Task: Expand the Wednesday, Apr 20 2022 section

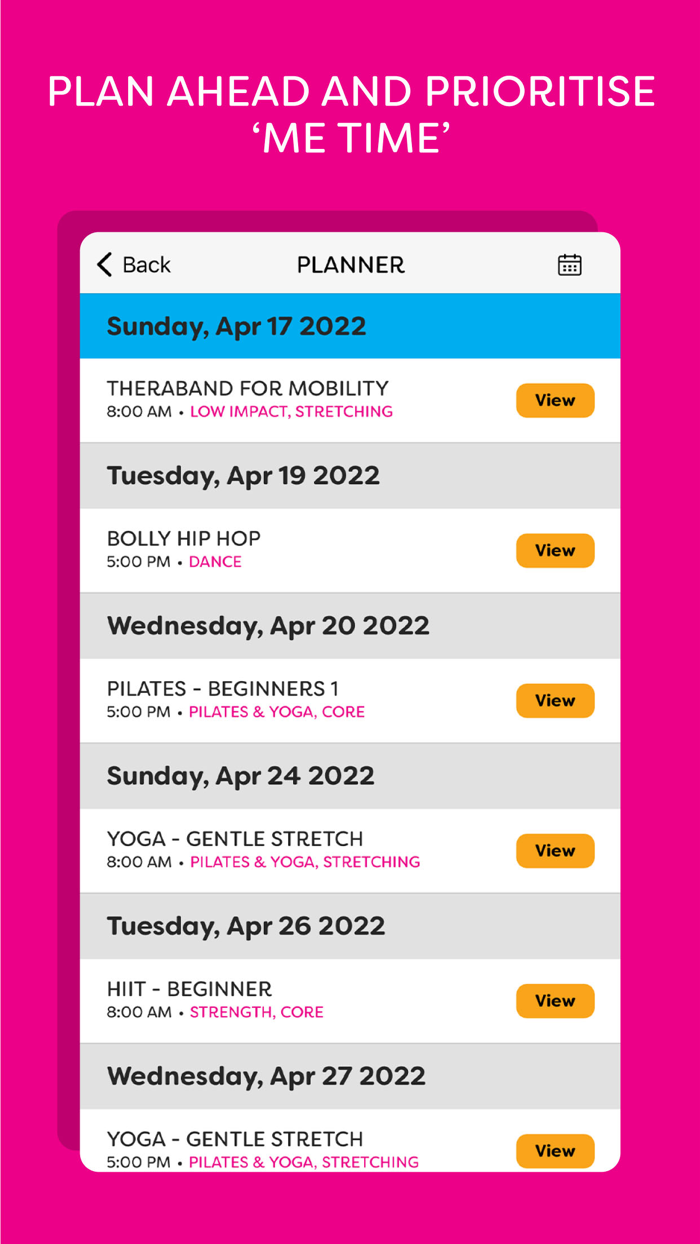Action: click(266, 626)
